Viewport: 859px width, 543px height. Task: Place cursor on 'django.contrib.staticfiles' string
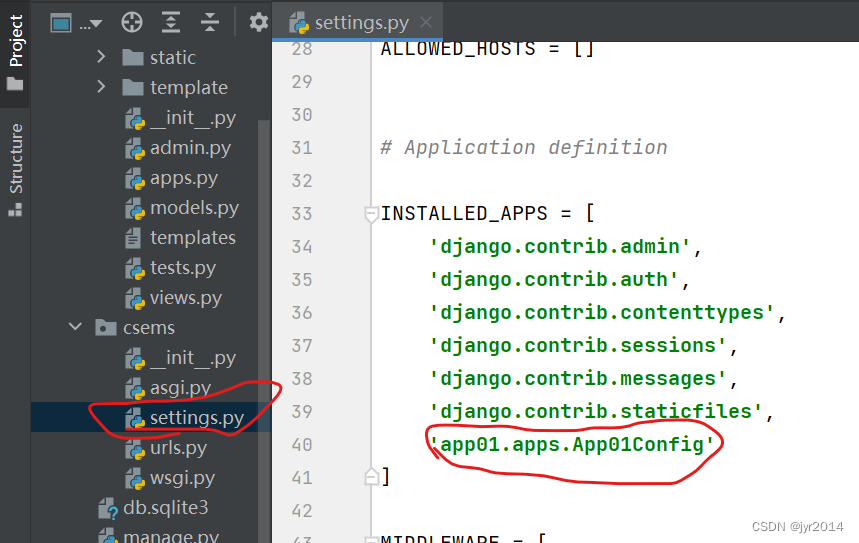[x=596, y=411]
